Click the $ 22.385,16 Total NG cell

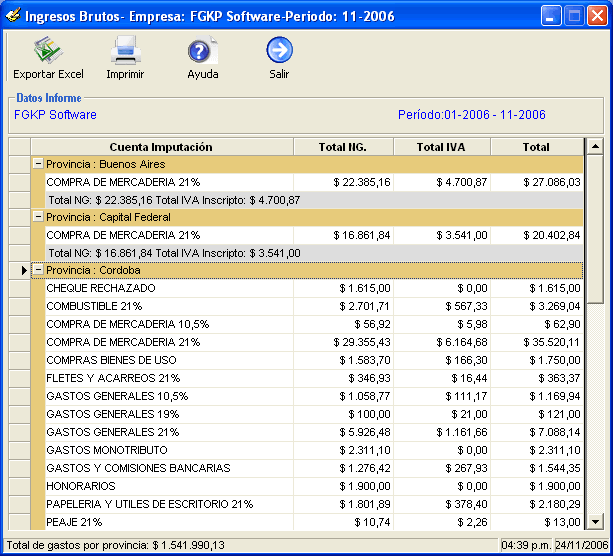click(343, 182)
